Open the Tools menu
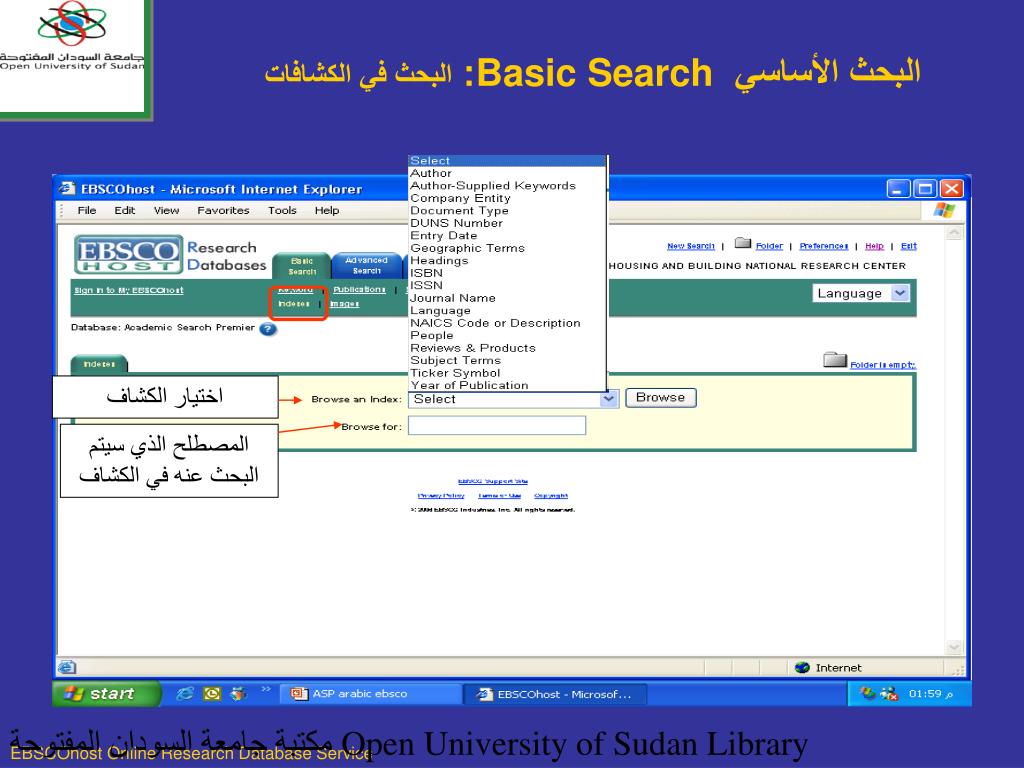This screenshot has height=768, width=1024. (x=282, y=210)
